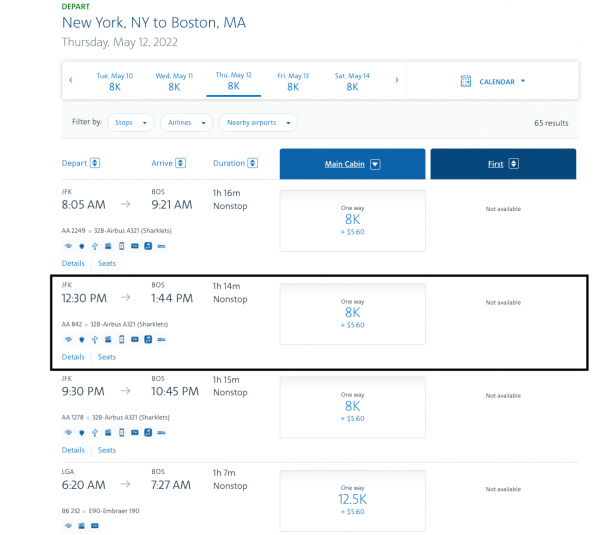Viewport: 600px width, 535px height.
Task: Select the 12.5K Main Cabin fare
Action: click(x=352, y=496)
